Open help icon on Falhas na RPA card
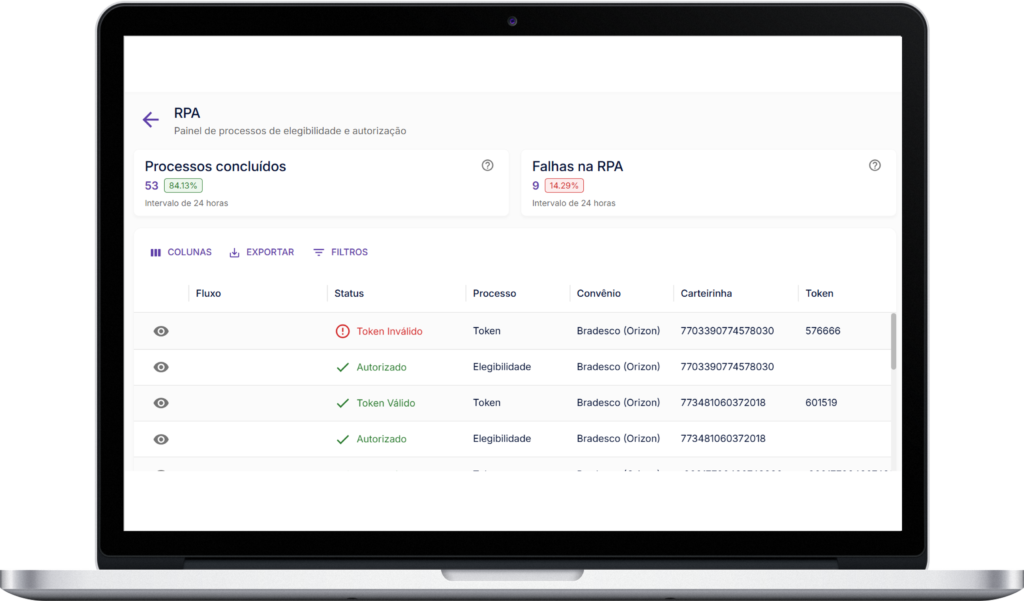The height and width of the screenshot is (601, 1024). point(874,165)
